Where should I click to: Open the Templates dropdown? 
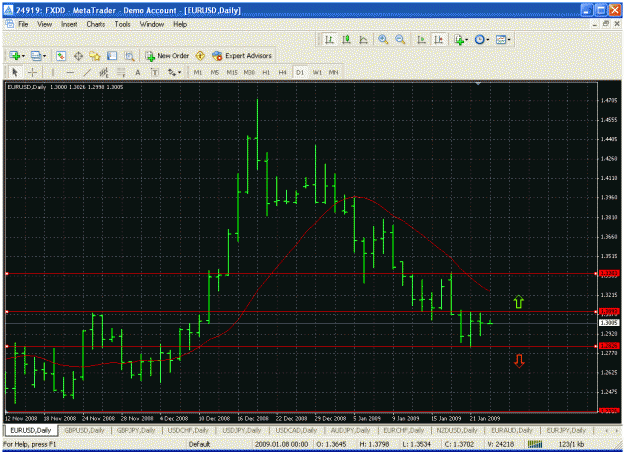click(x=503, y=39)
